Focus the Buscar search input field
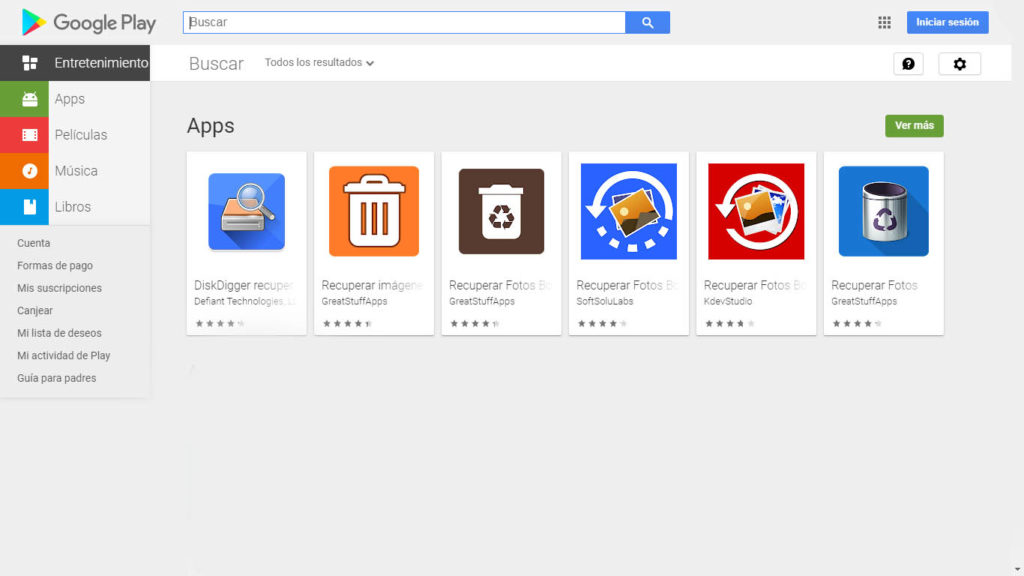The height and width of the screenshot is (576, 1024). click(404, 22)
